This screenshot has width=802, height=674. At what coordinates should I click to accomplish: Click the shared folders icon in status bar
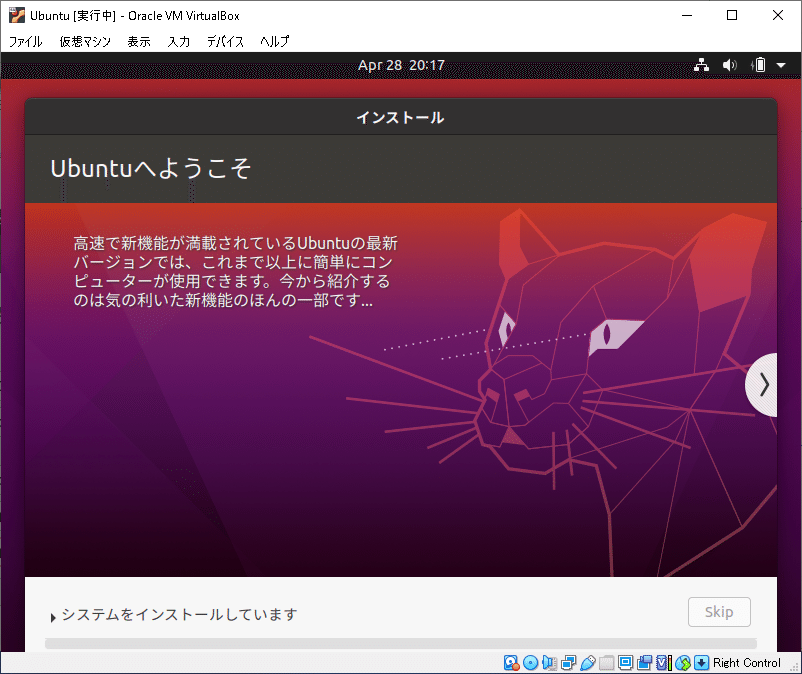[x=606, y=663]
